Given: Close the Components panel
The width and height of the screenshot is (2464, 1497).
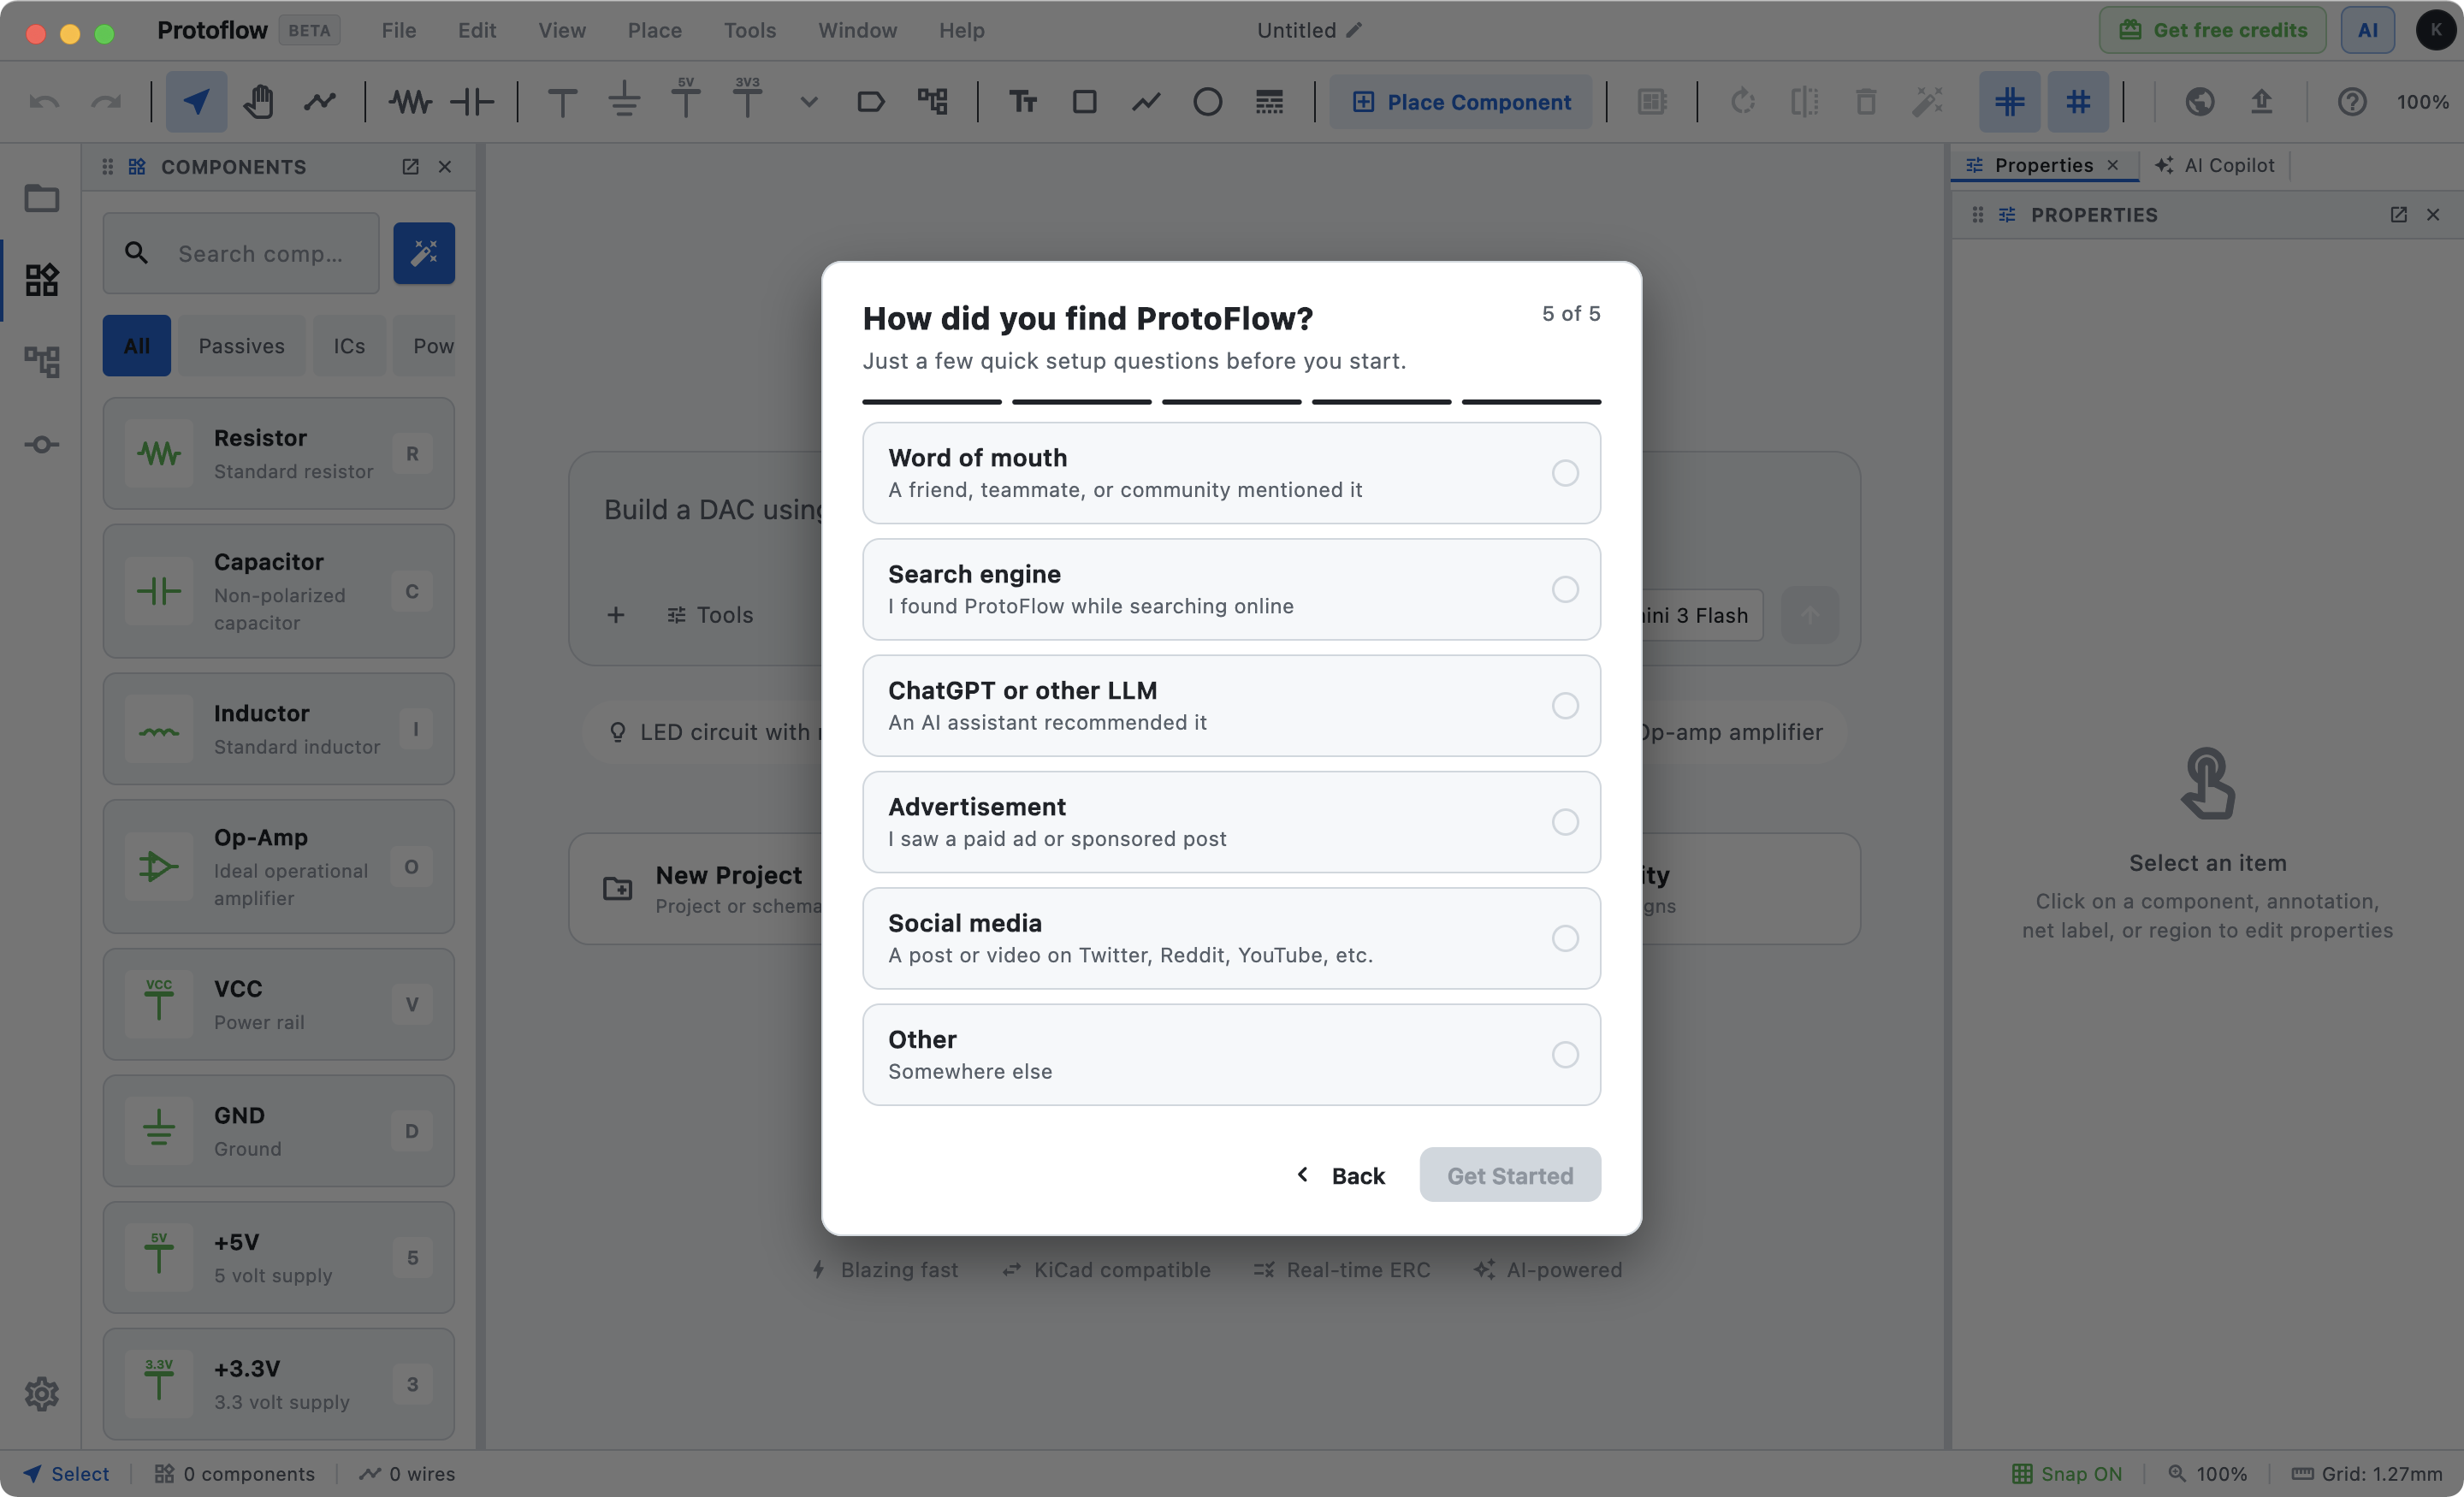Looking at the screenshot, I should coord(445,166).
